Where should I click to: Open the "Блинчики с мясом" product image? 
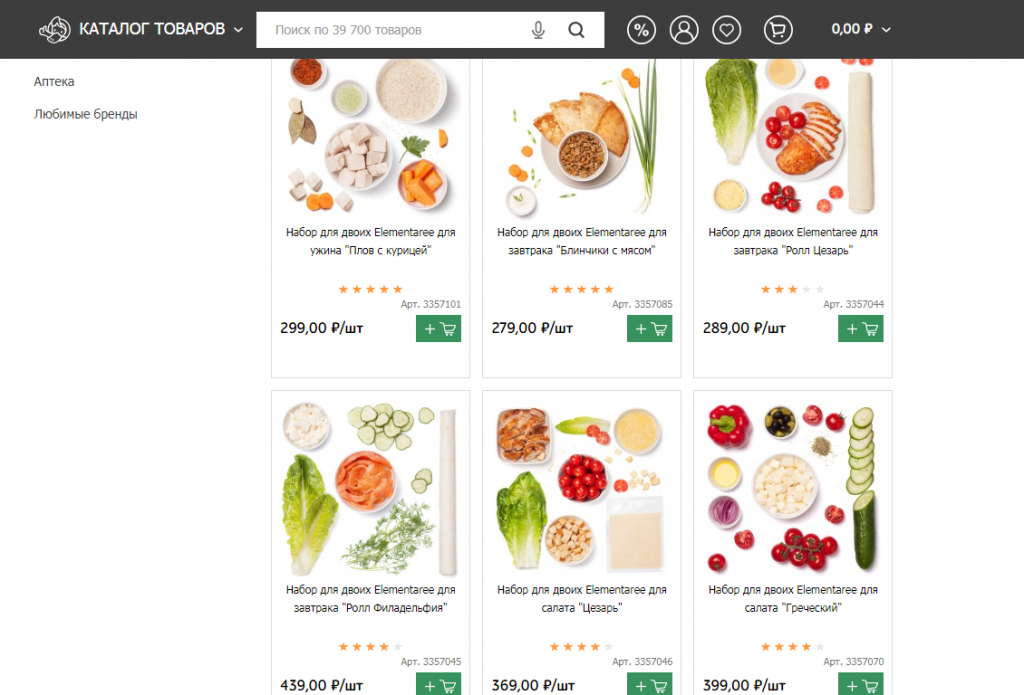tap(581, 137)
